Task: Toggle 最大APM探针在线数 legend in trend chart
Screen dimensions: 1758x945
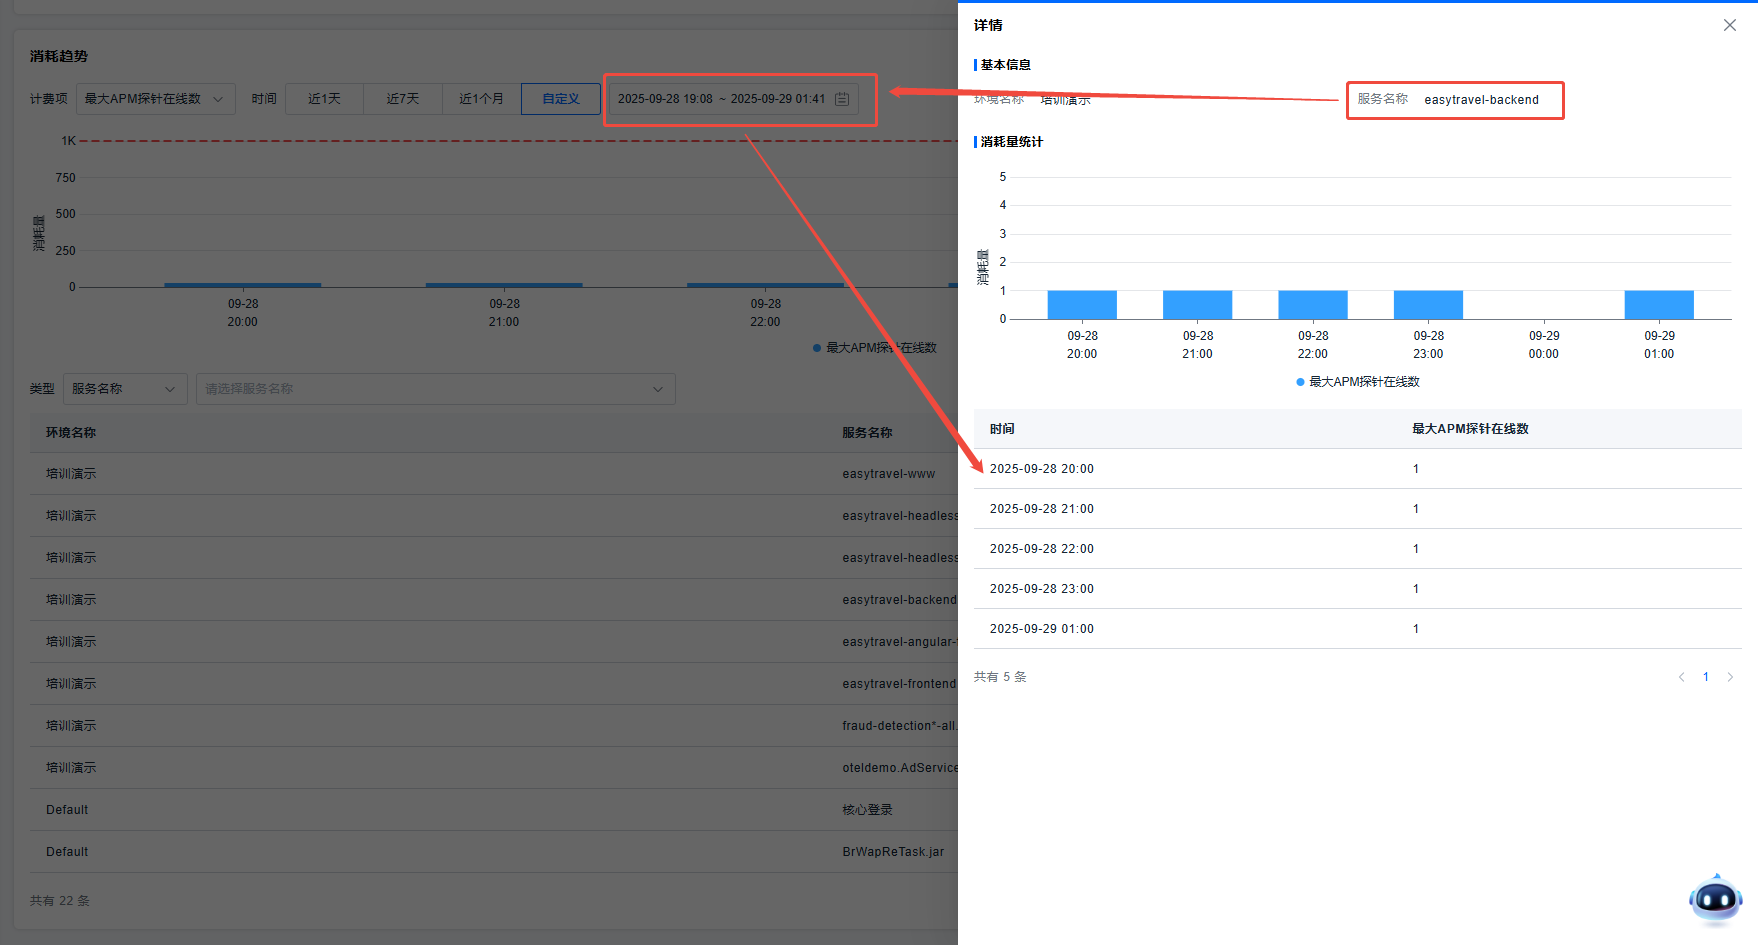Action: click(x=875, y=348)
